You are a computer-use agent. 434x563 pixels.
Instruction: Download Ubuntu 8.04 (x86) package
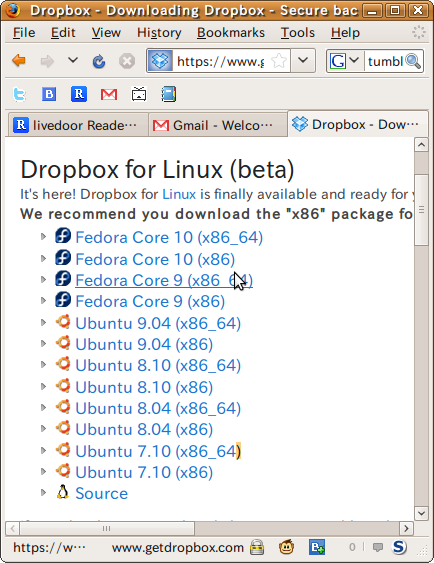[144, 429]
